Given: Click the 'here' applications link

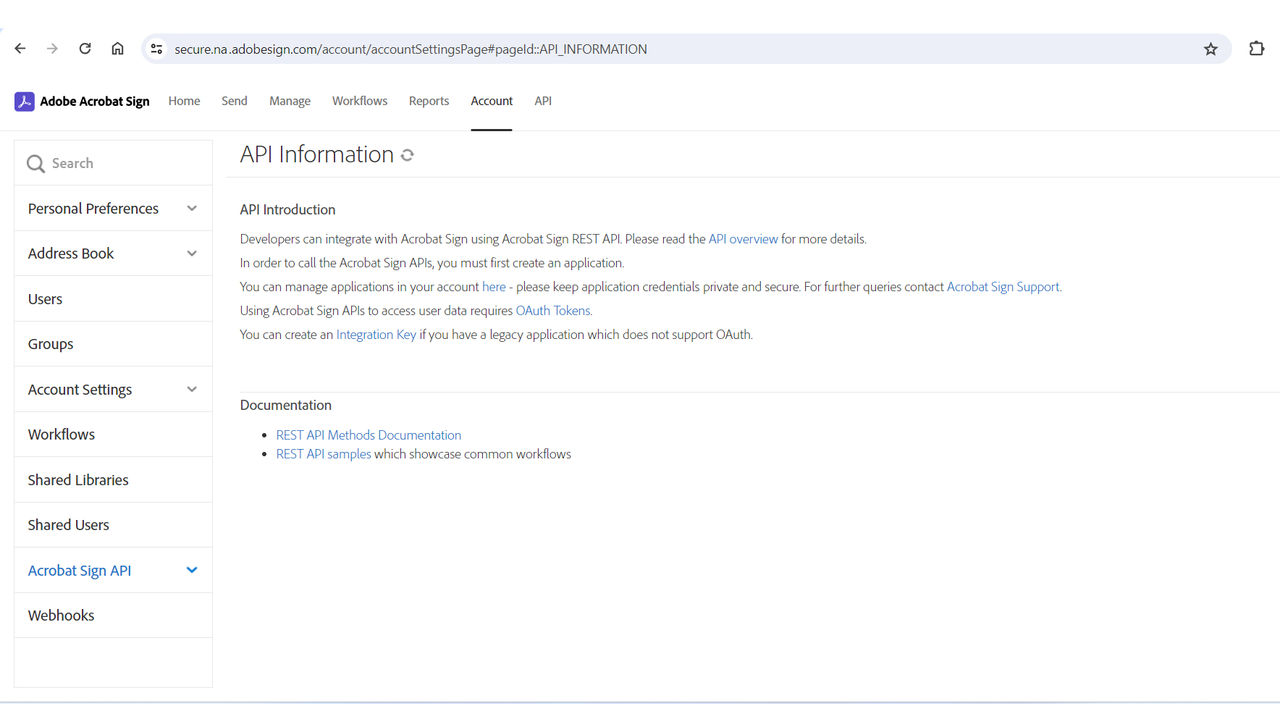Looking at the screenshot, I should coord(494,287).
